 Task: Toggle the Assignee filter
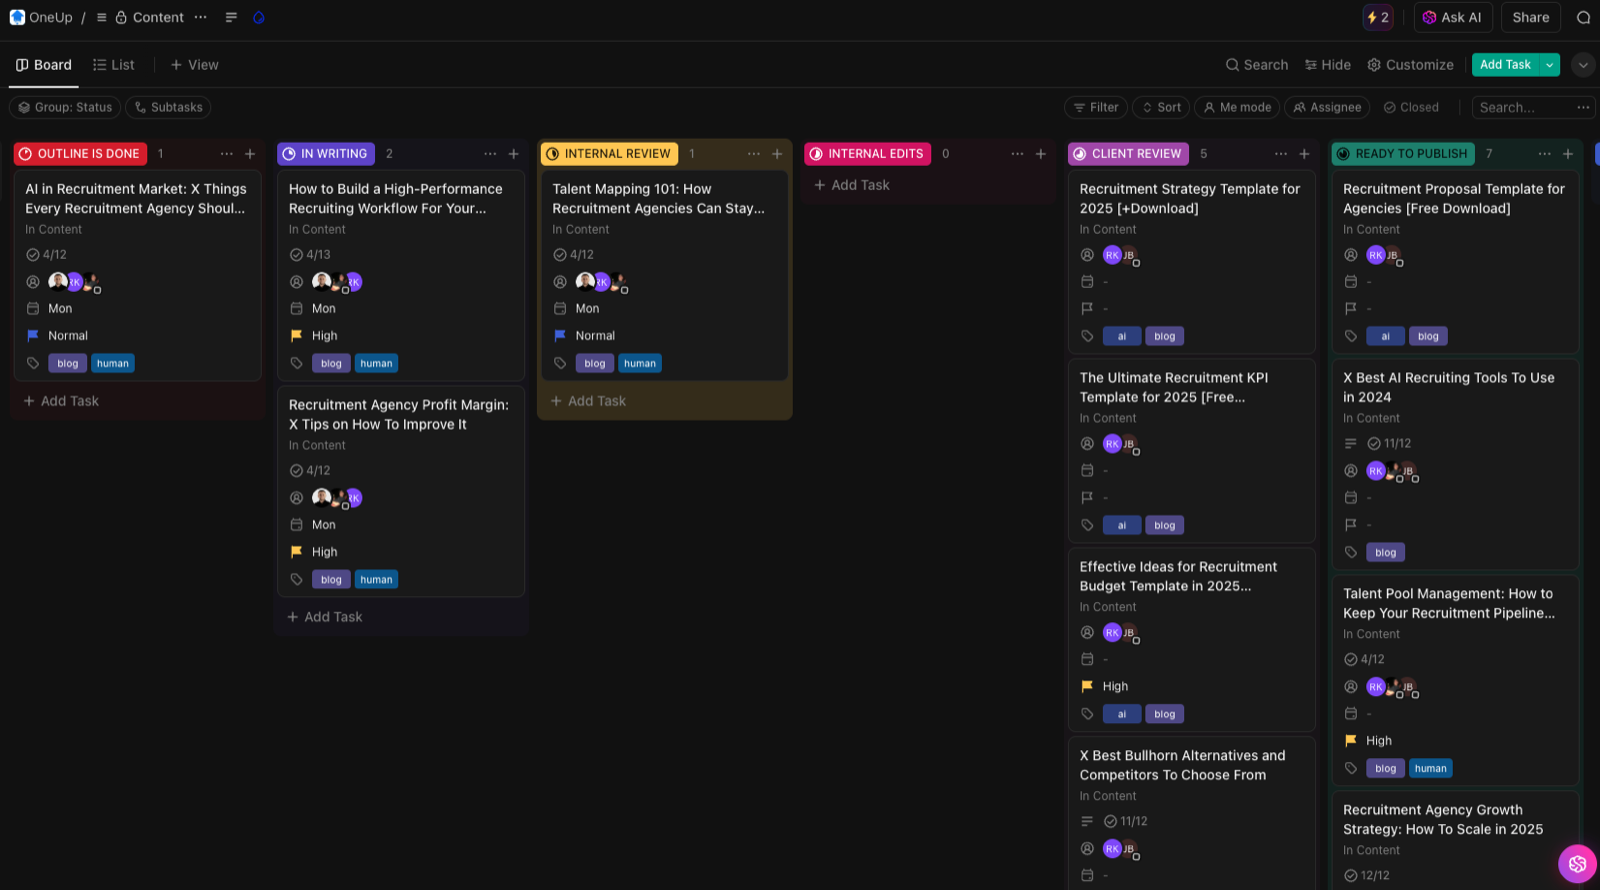[x=1327, y=107]
